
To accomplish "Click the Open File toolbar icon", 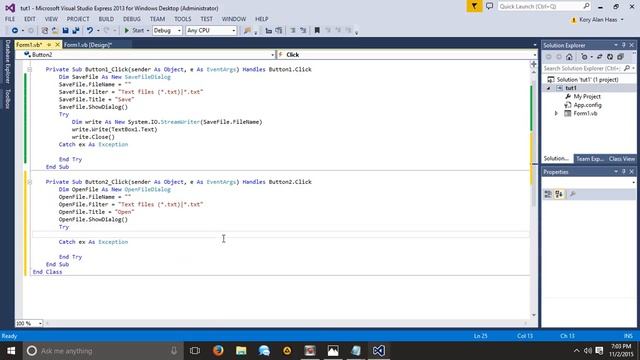I will coord(55,31).
